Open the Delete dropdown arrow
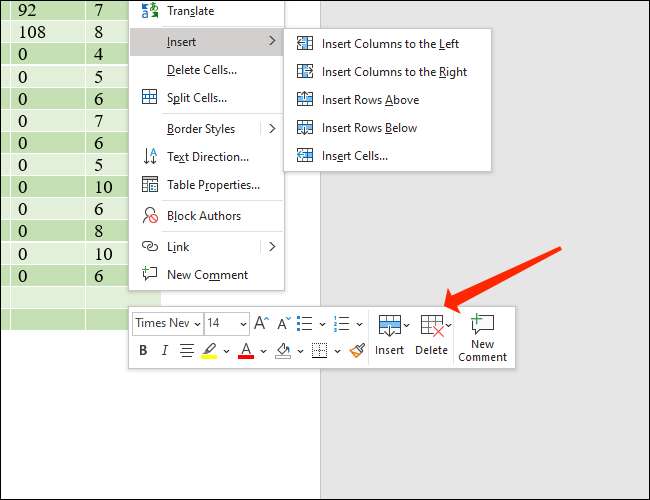Screen dimensions: 650x500 (x=449, y=325)
